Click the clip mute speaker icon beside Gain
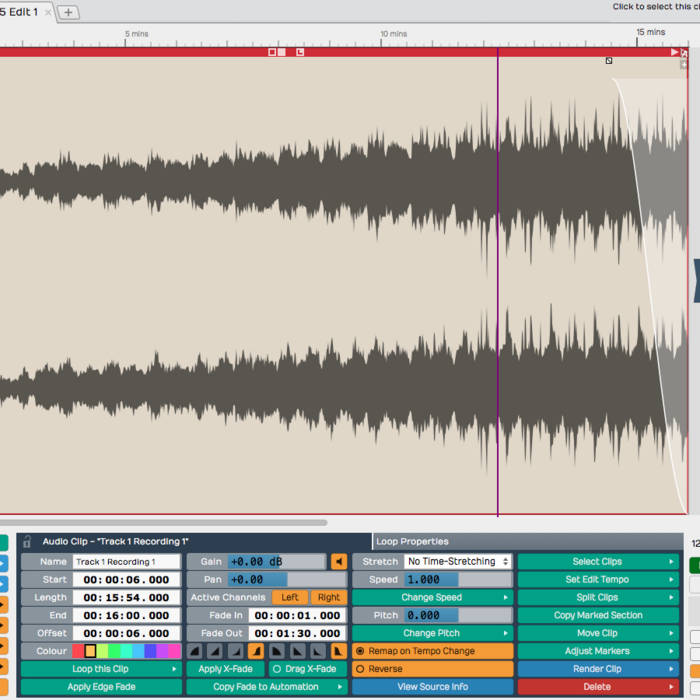The height and width of the screenshot is (700, 700). pyautogui.click(x=339, y=562)
